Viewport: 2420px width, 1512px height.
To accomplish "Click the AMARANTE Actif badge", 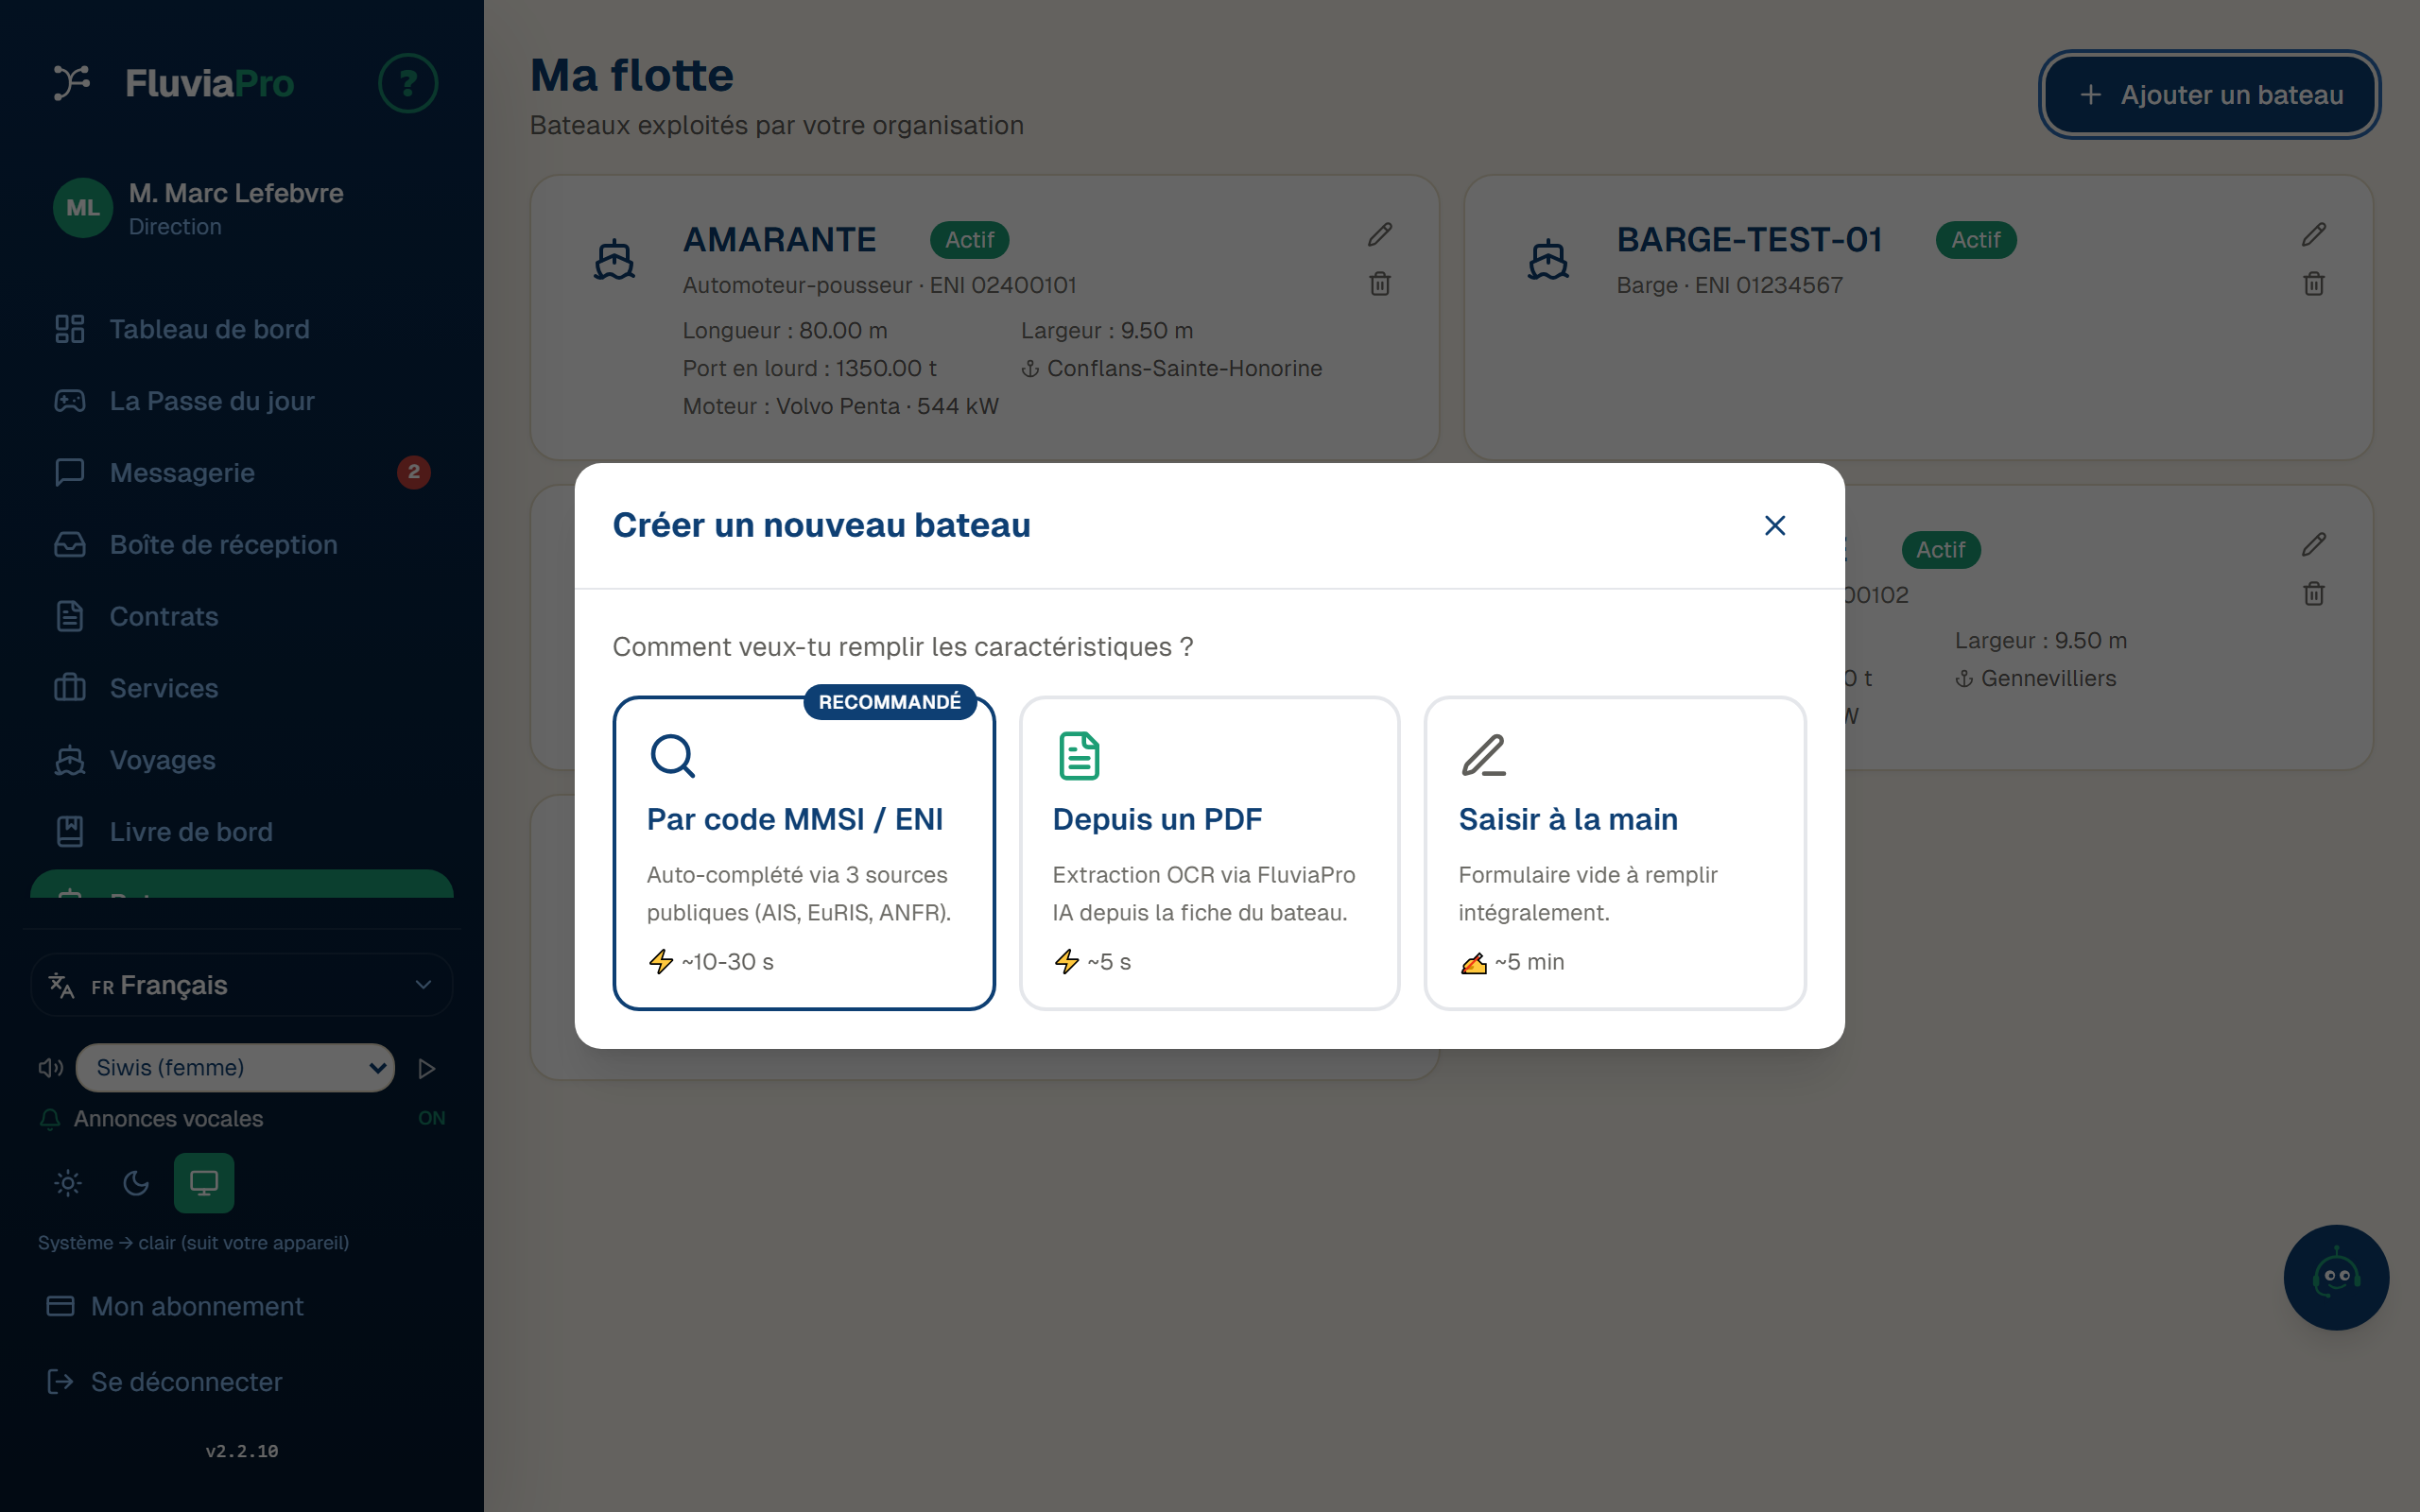I will pos(969,240).
